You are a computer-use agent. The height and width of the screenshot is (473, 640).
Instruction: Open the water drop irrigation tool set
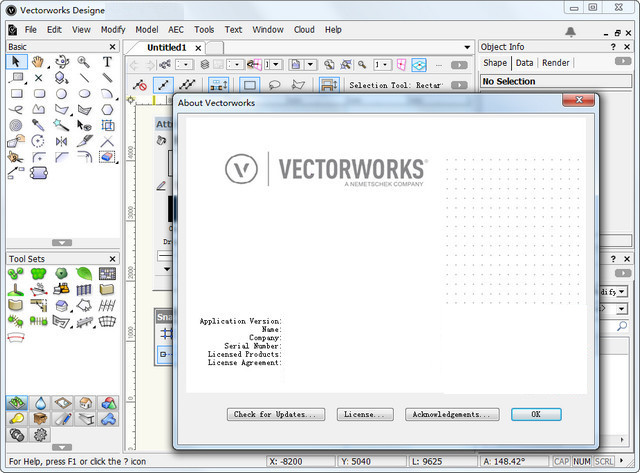40,404
